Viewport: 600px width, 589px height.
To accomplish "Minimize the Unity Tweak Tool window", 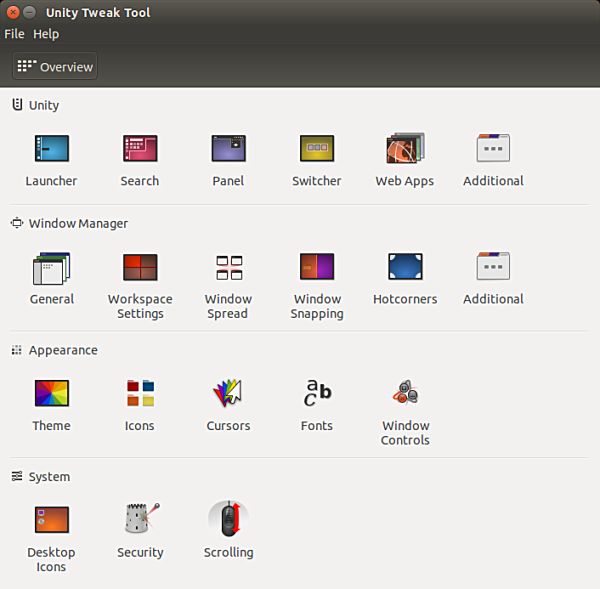I will [x=29, y=13].
